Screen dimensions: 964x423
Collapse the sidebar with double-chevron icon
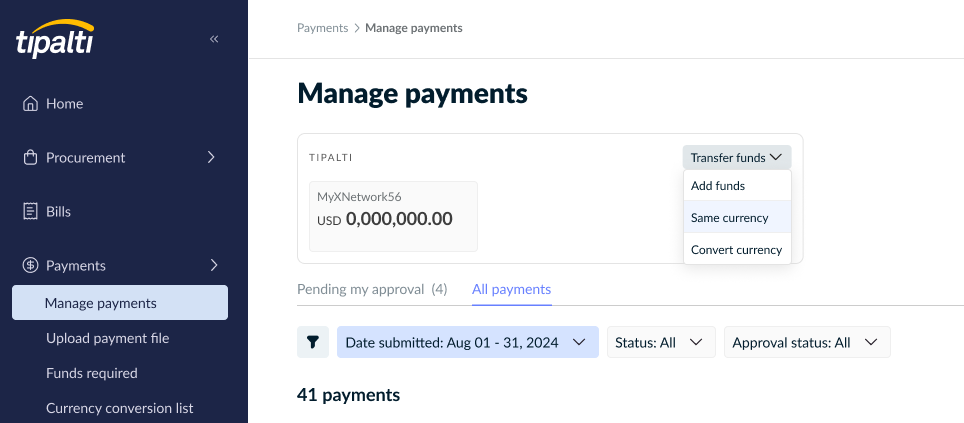[x=214, y=39]
